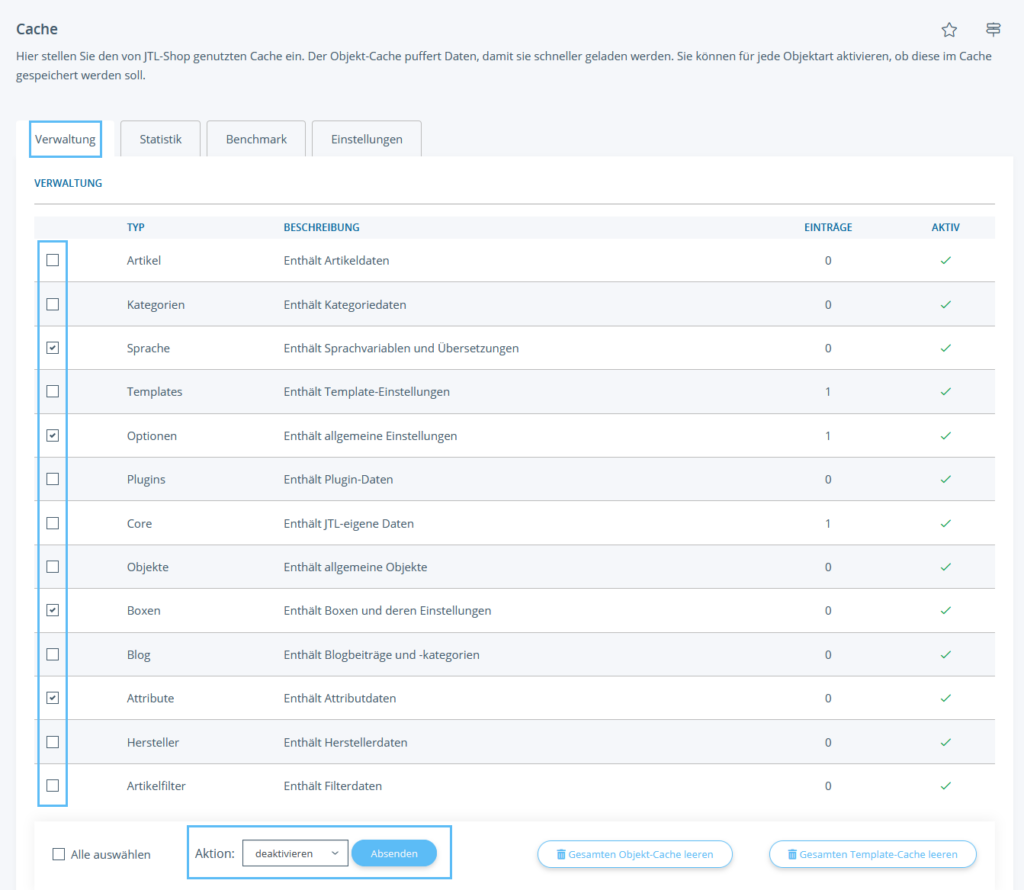This screenshot has height=890, width=1024.
Task: Select the Kategorien row checkbox
Action: pyautogui.click(x=53, y=304)
